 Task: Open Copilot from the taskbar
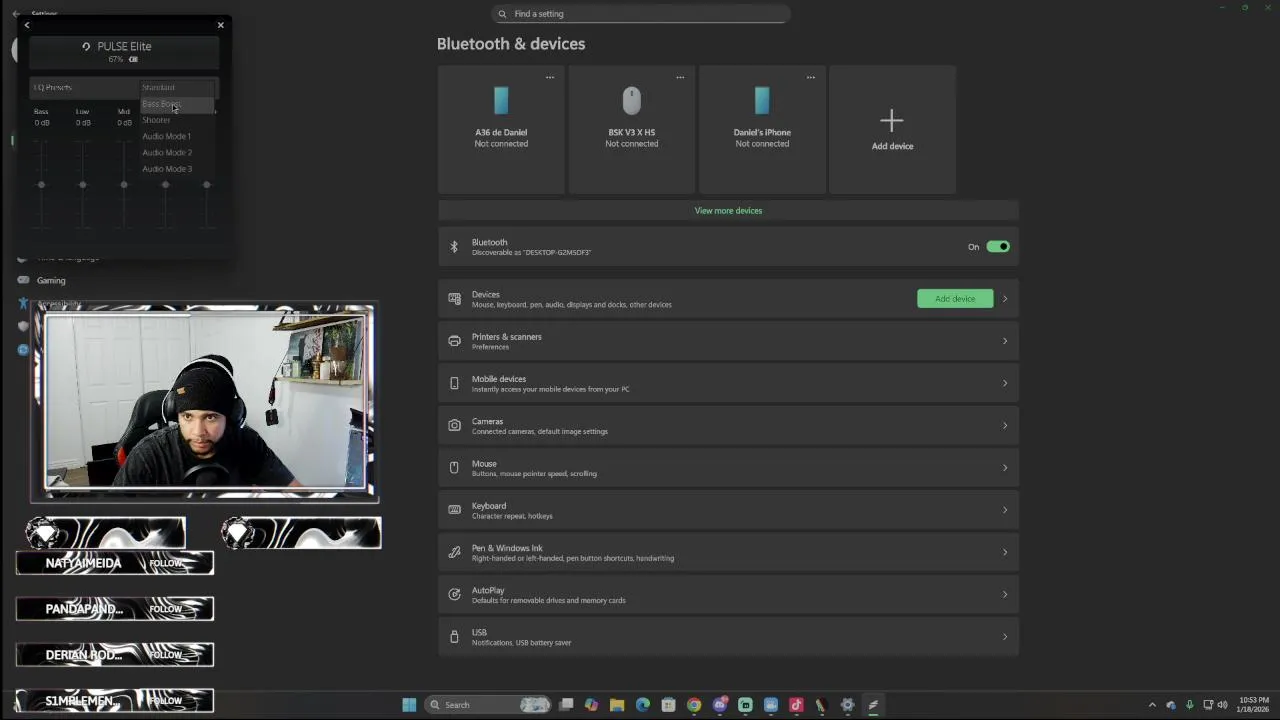coord(591,705)
